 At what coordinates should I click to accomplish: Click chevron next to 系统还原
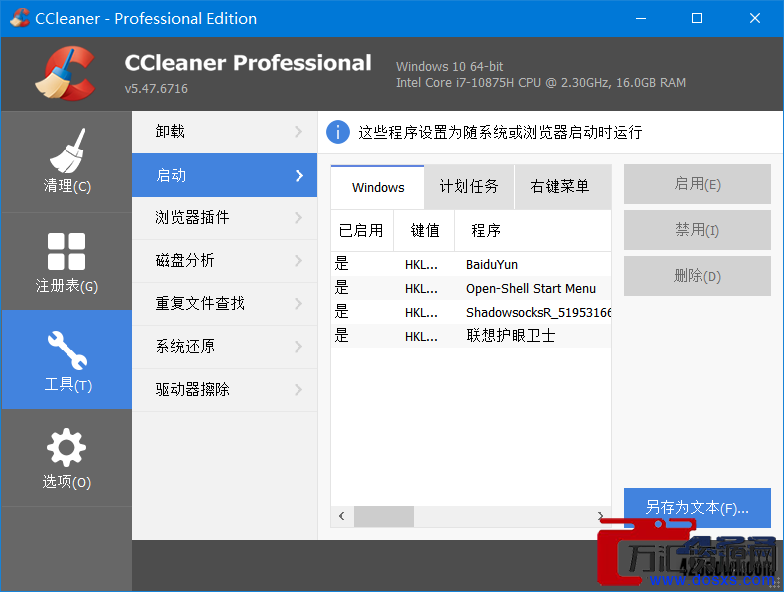click(x=298, y=347)
